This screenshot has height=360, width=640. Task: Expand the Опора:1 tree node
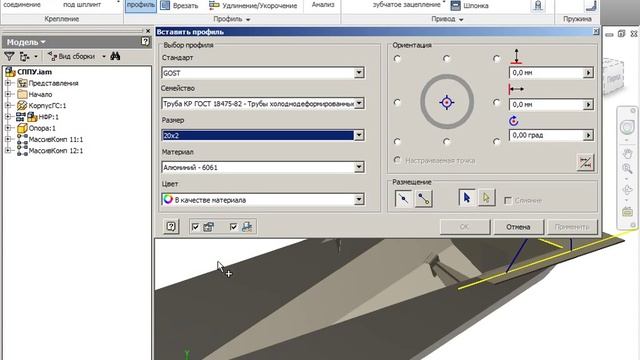click(x=8, y=128)
